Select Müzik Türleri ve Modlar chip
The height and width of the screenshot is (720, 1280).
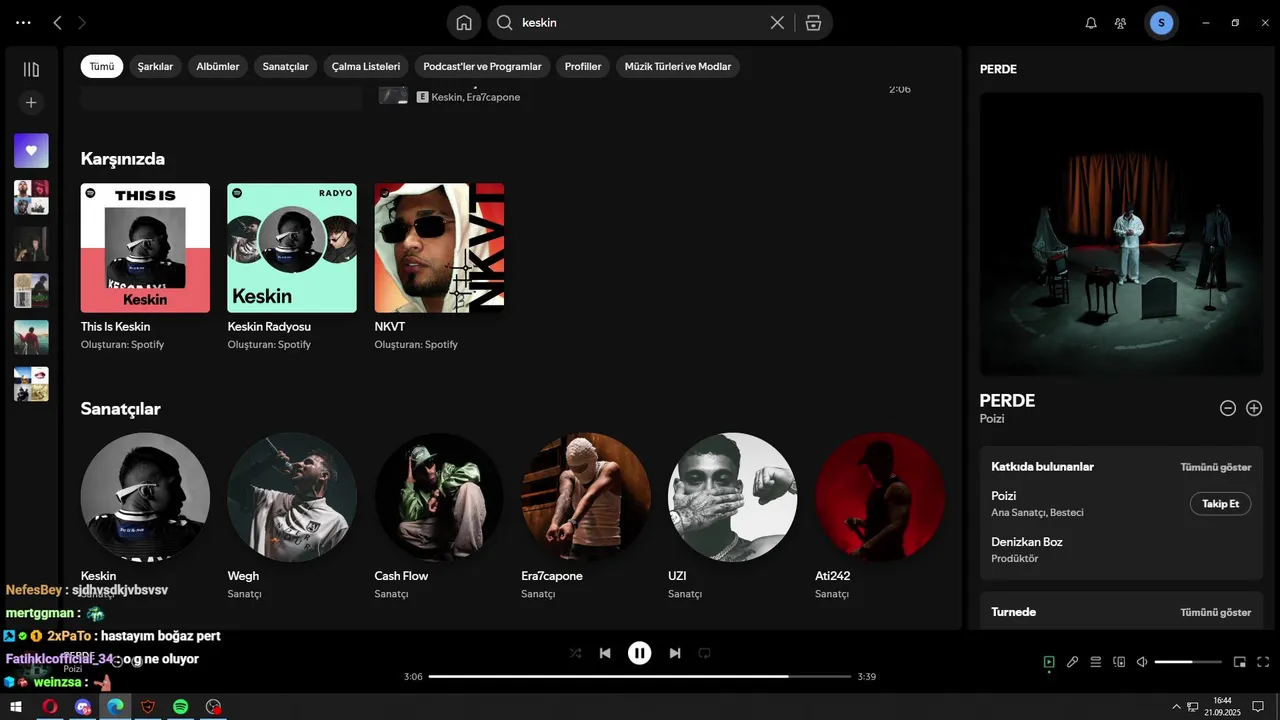coord(678,66)
